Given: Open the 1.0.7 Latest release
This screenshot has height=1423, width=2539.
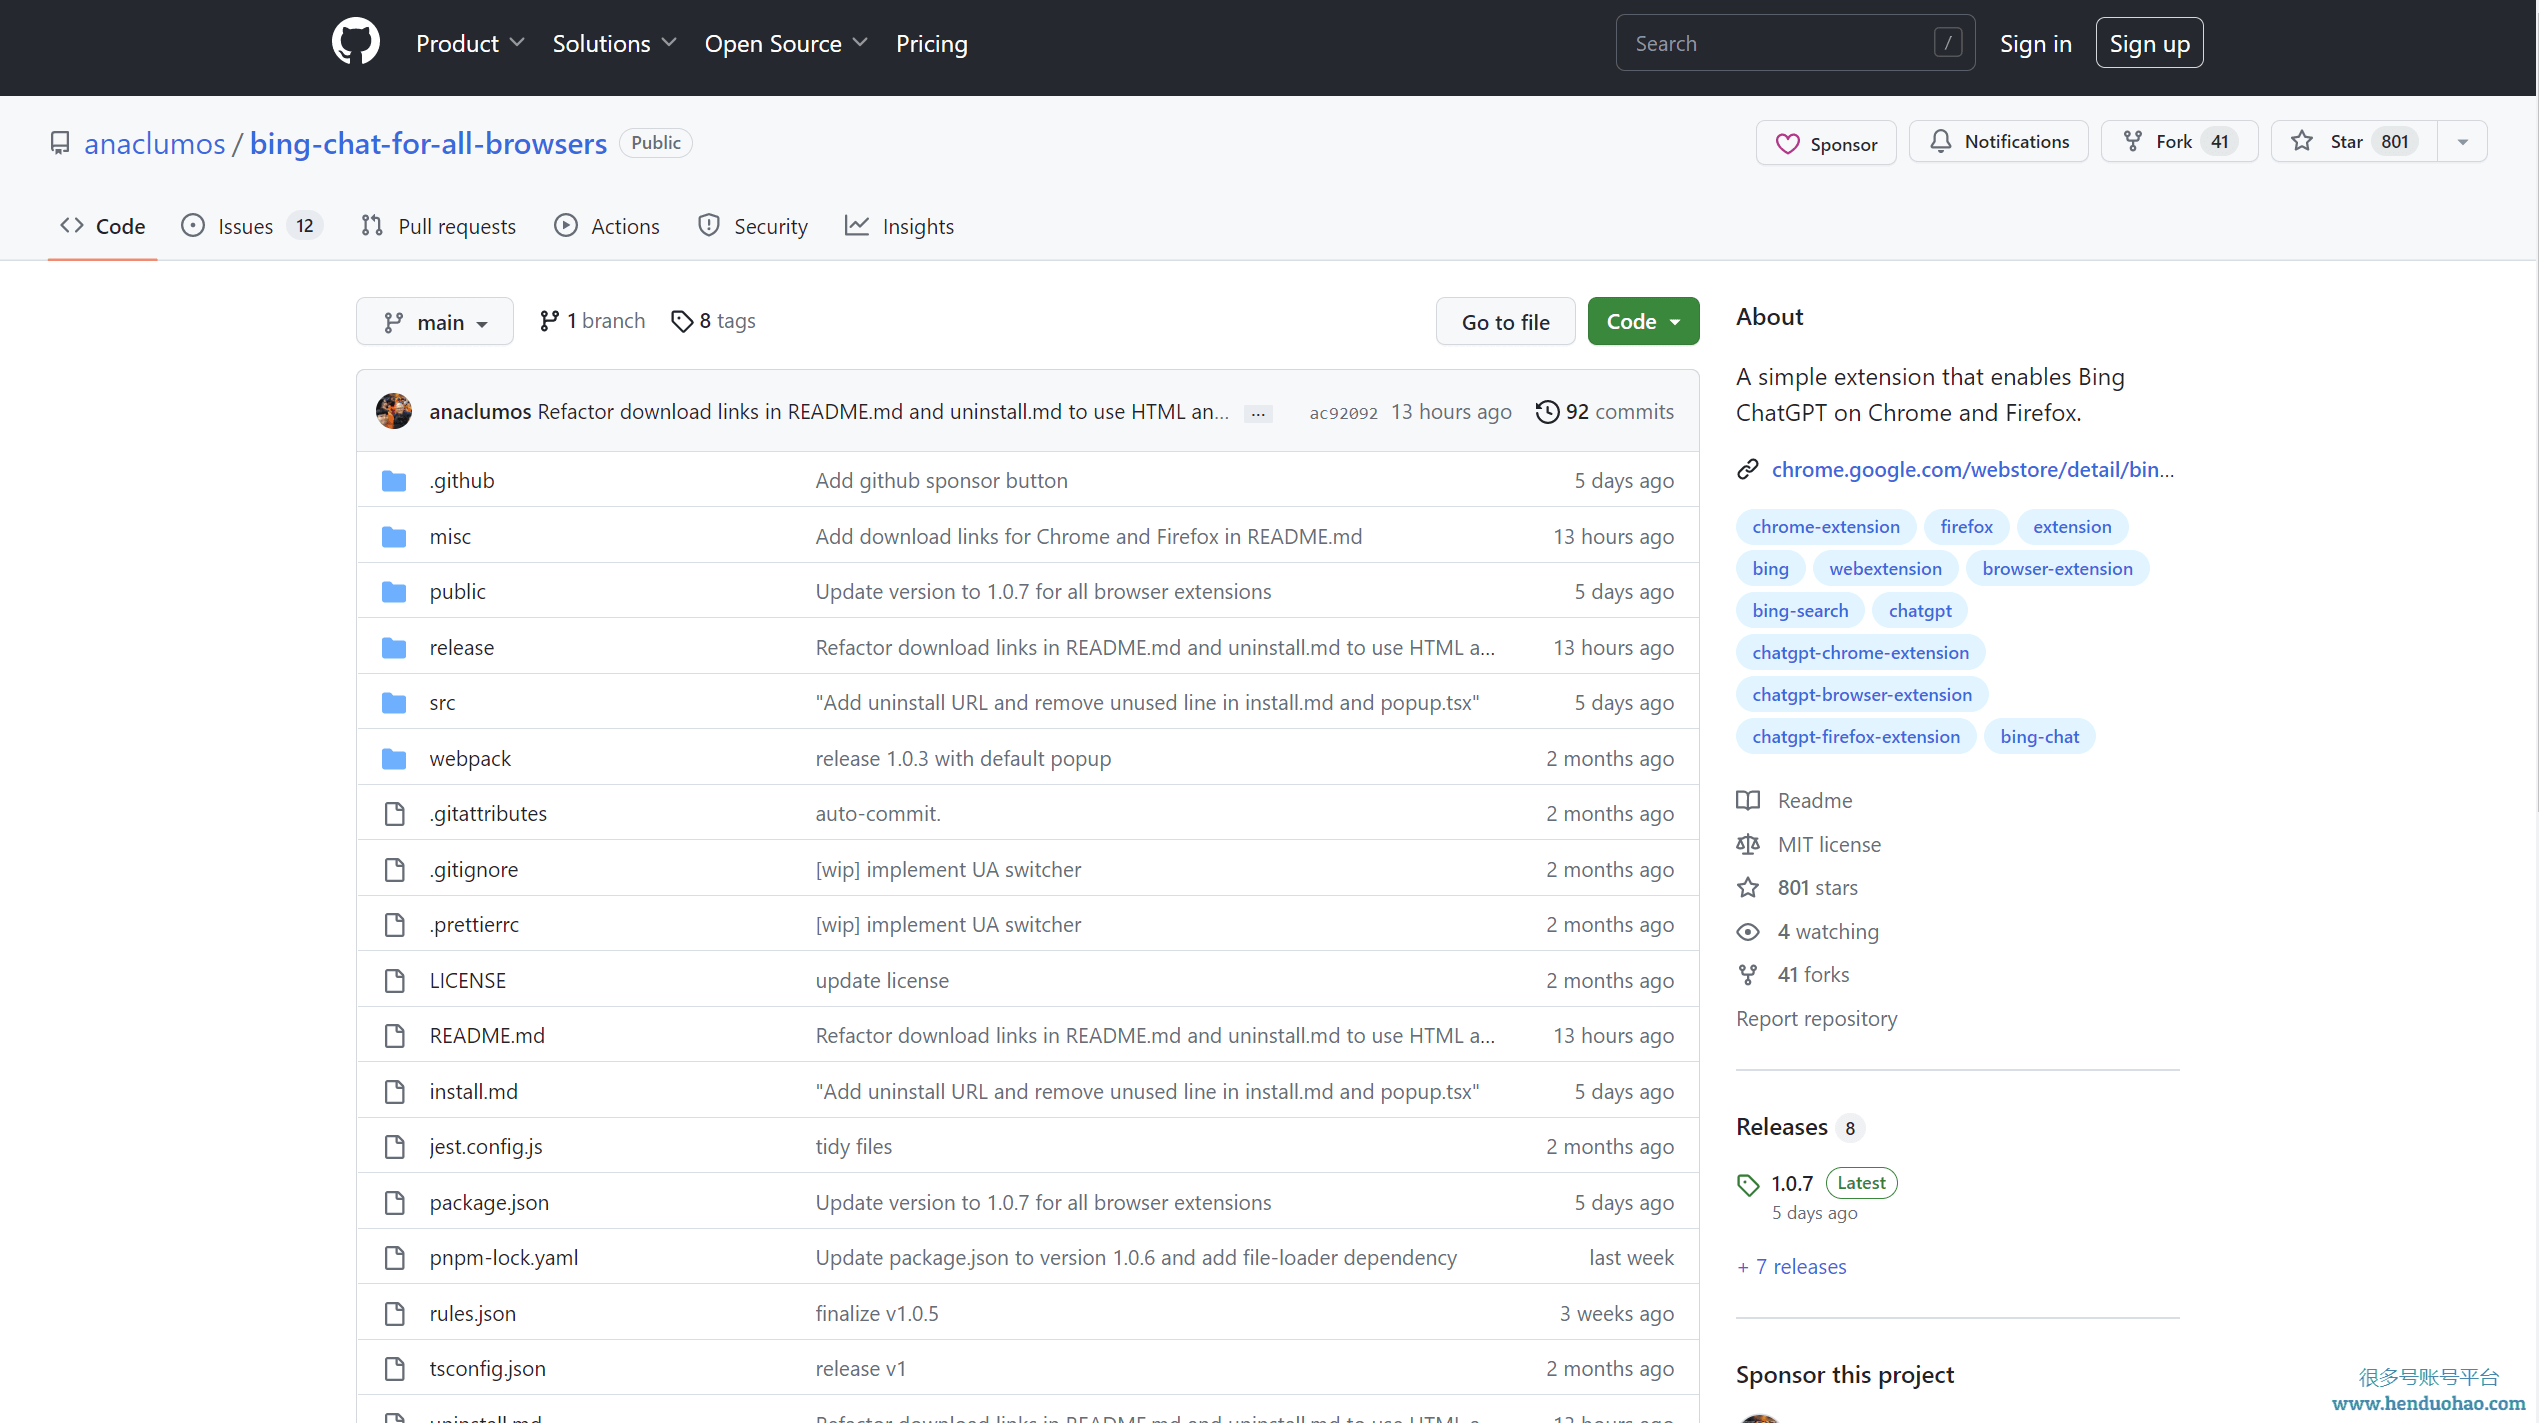Looking at the screenshot, I should pos(1817,1184).
